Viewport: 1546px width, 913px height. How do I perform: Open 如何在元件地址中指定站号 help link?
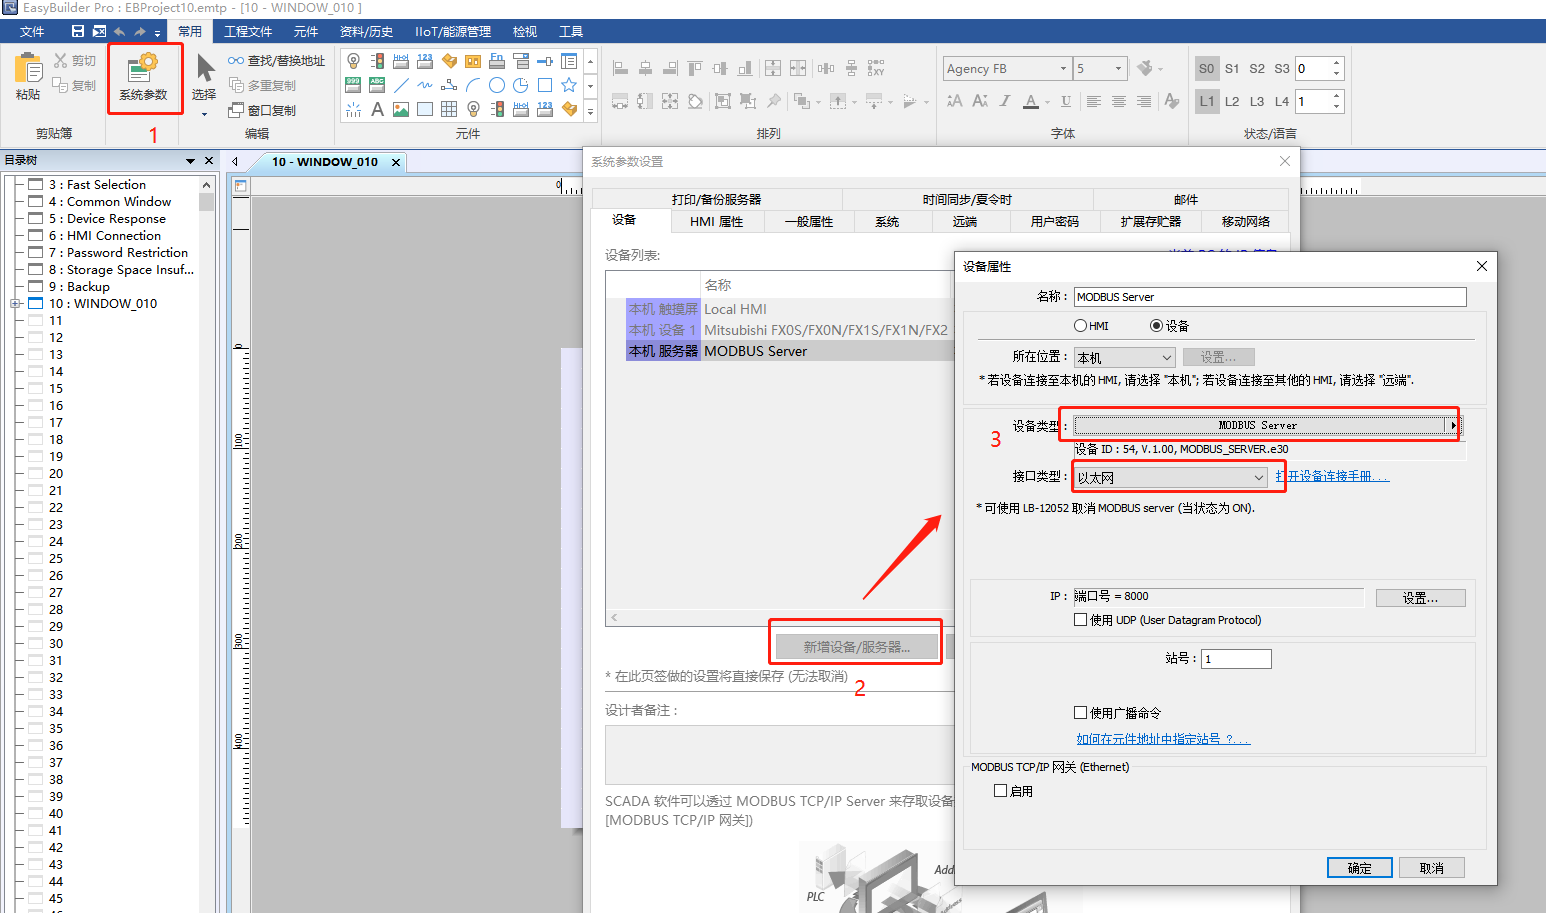click(x=1163, y=739)
